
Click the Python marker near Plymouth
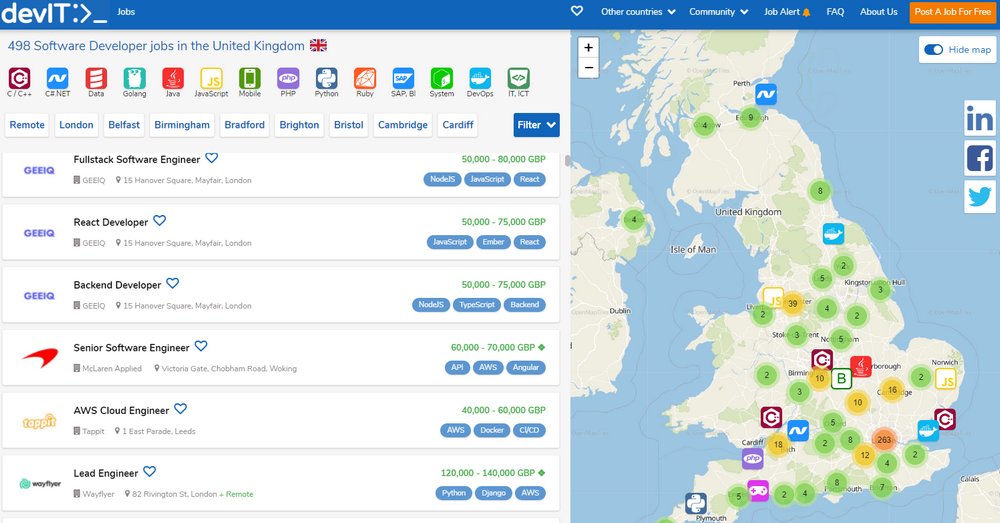coord(696,503)
